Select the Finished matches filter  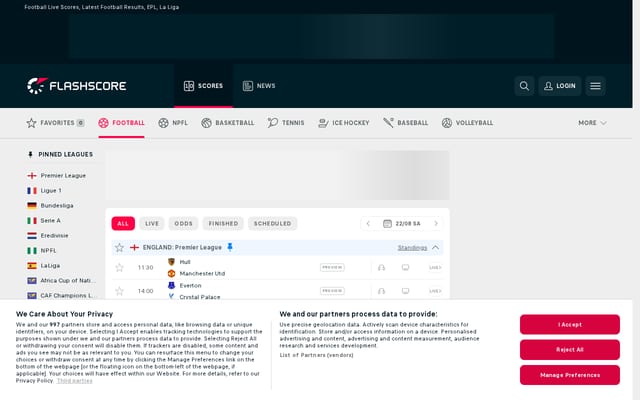tap(223, 224)
